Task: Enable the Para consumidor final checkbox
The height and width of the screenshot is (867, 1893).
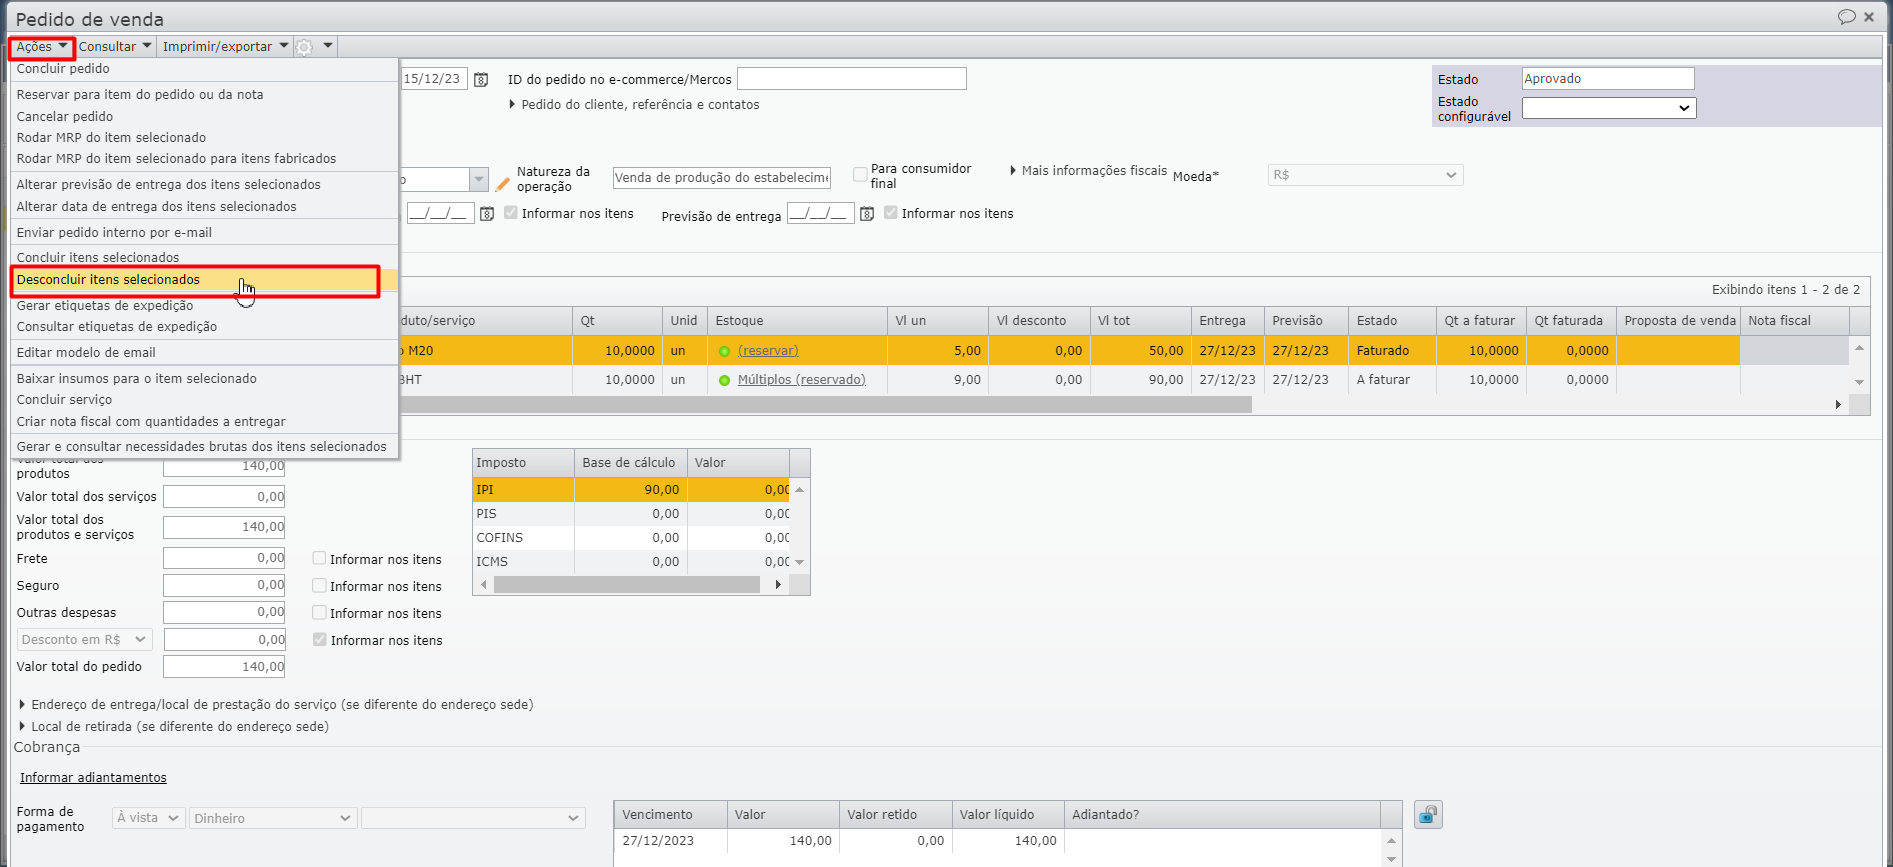Action: pos(860,175)
